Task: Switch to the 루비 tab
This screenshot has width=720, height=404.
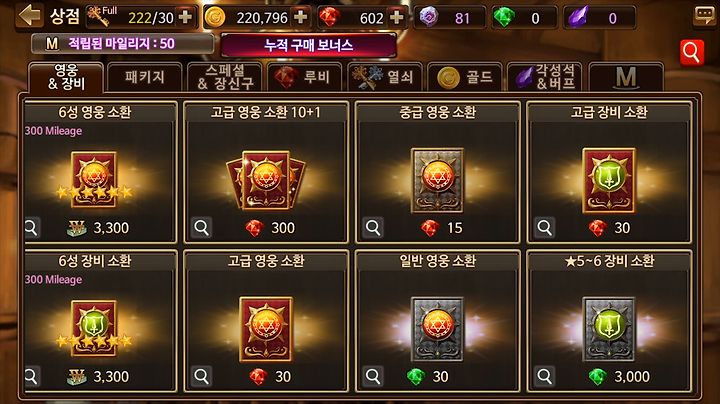Action: (304, 77)
